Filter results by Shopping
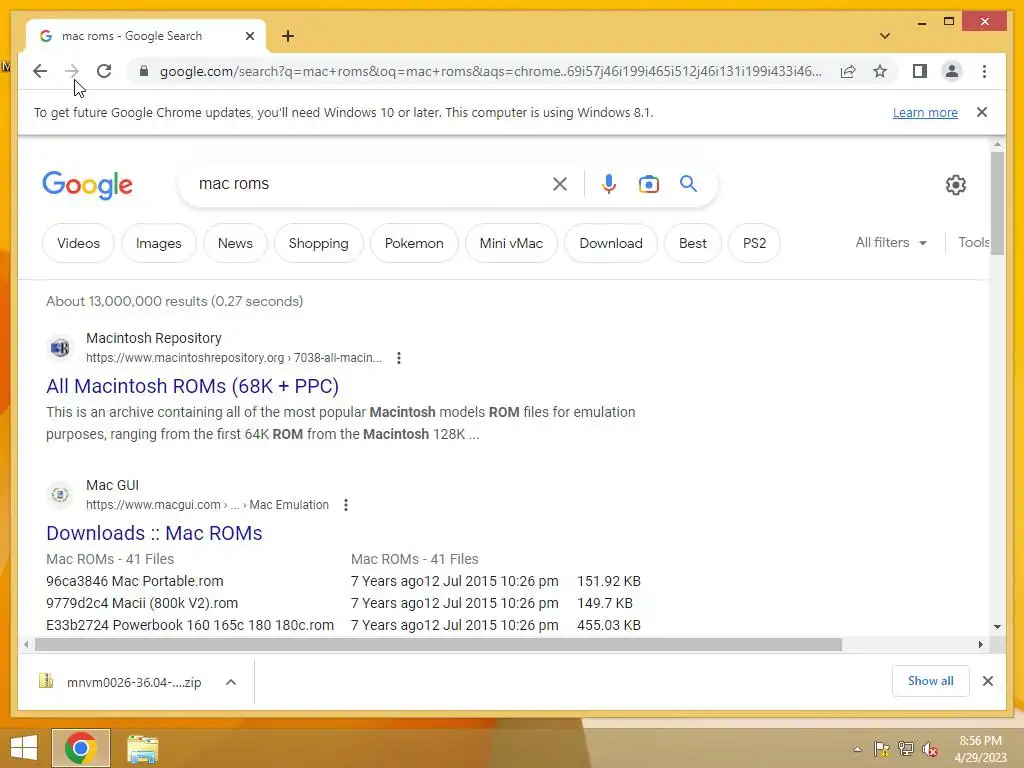This screenshot has height=768, width=1024. [x=319, y=243]
